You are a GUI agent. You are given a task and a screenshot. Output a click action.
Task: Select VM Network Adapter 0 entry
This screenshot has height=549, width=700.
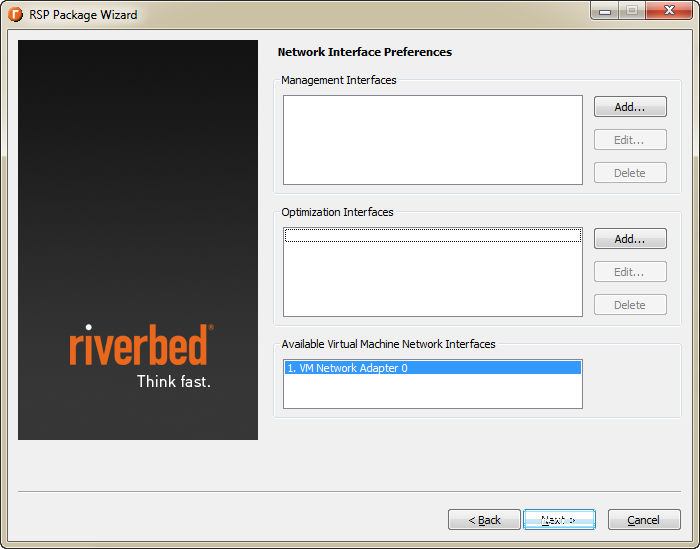point(433,368)
